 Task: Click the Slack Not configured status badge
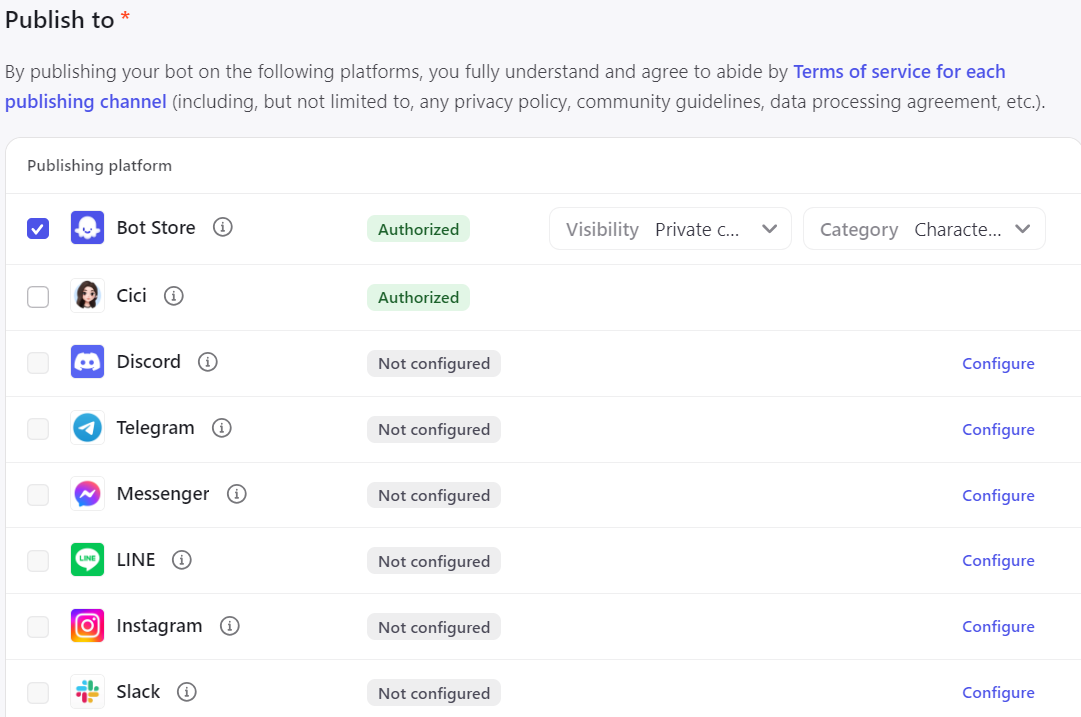pyautogui.click(x=434, y=693)
